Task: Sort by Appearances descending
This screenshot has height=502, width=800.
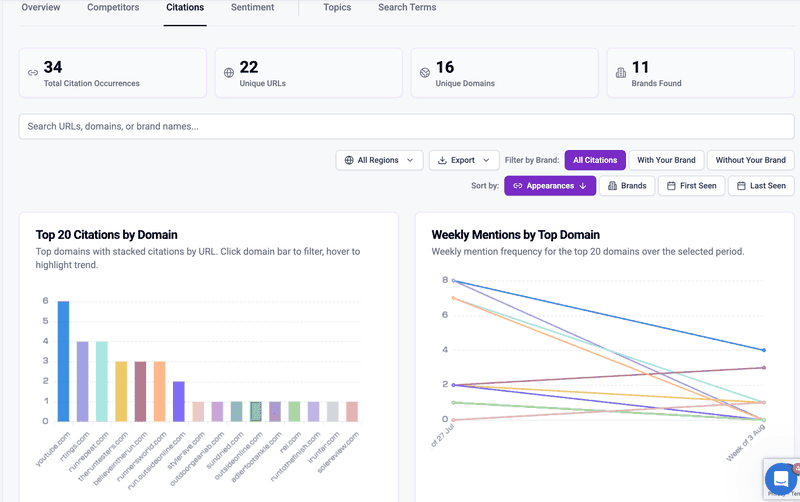Action: 550,186
